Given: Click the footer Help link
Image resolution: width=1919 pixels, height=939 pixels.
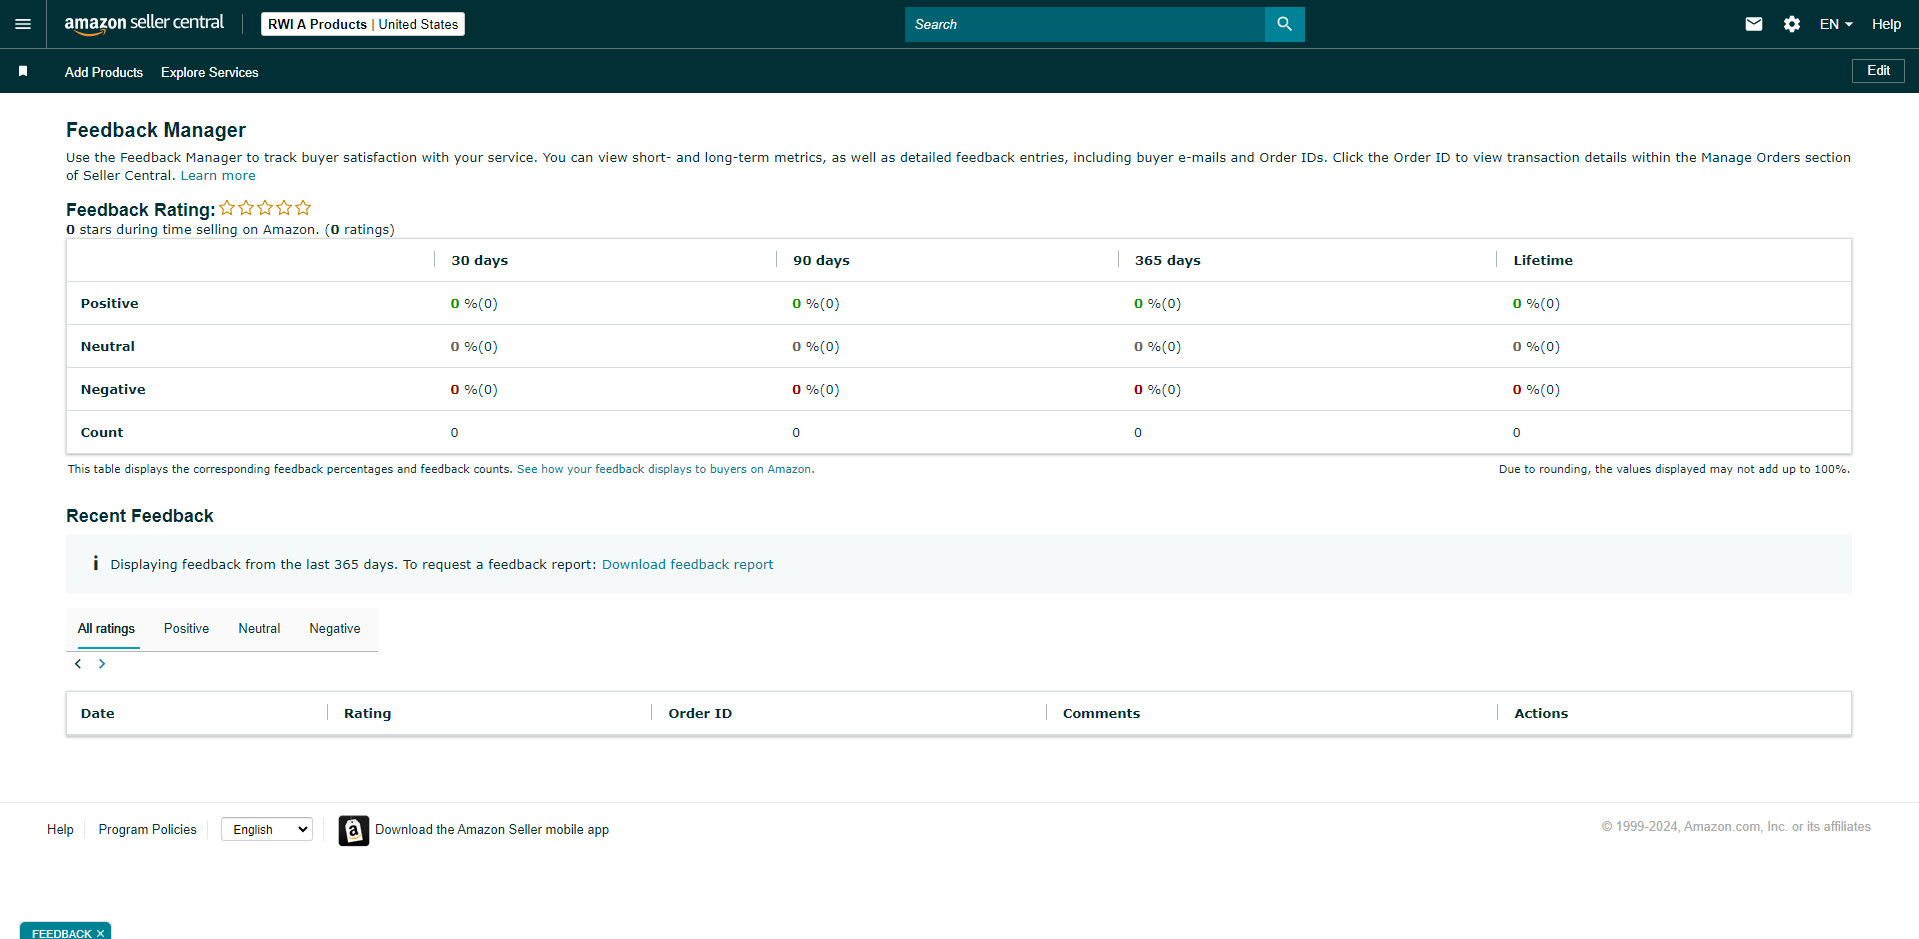Looking at the screenshot, I should tap(60, 829).
